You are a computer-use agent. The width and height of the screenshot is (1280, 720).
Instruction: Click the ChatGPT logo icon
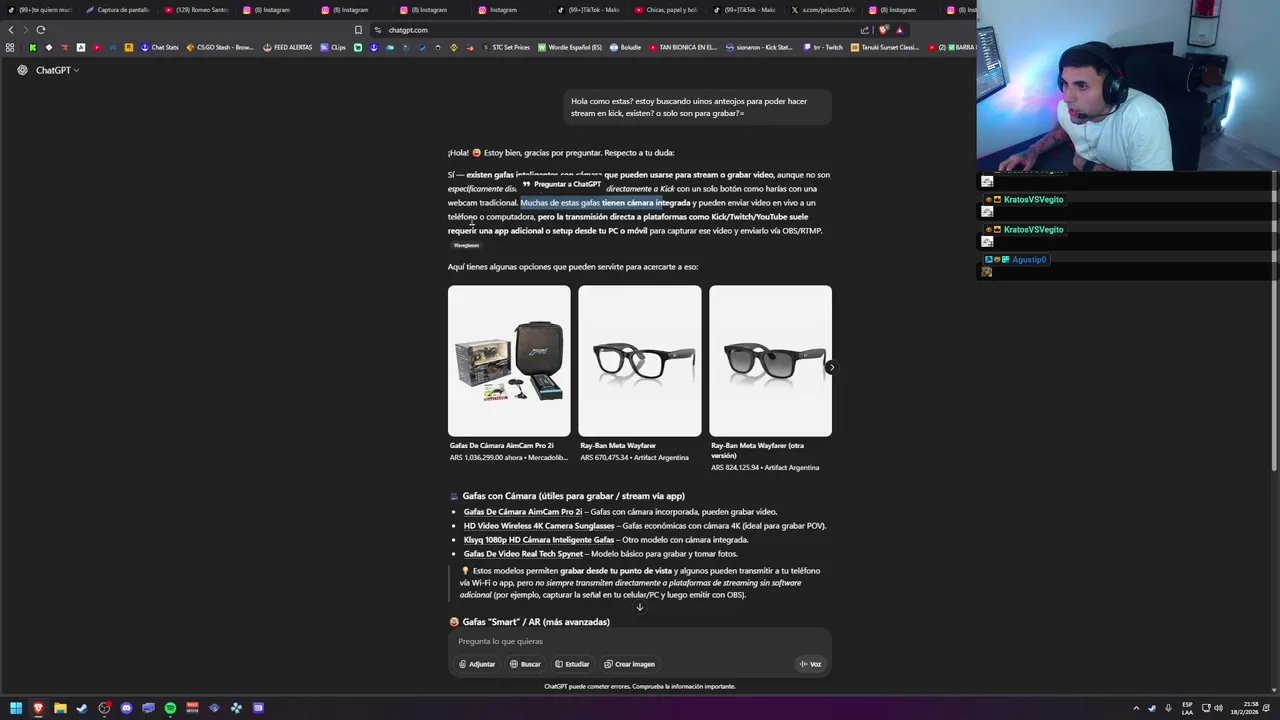tap(22, 70)
